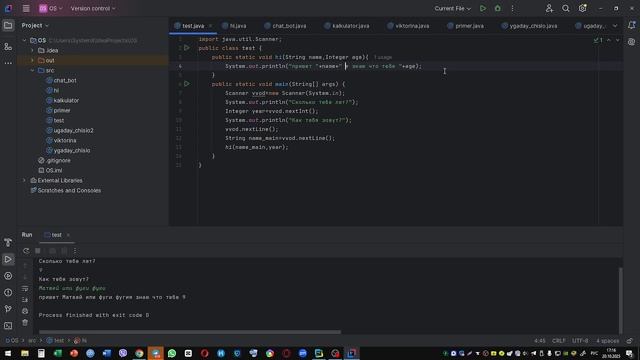Toggle scroll to end in console
The height and width of the screenshot is (360, 640).
click(25, 300)
